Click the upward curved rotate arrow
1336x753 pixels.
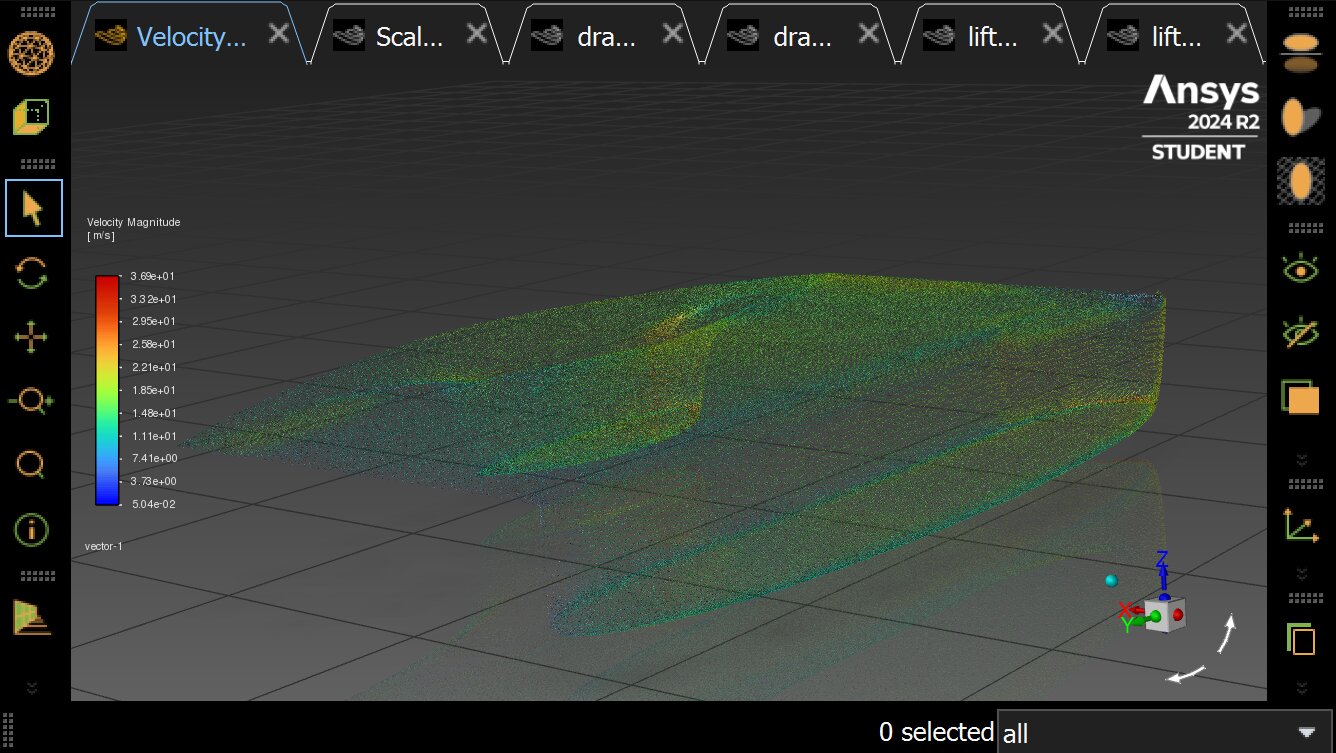tap(1227, 632)
